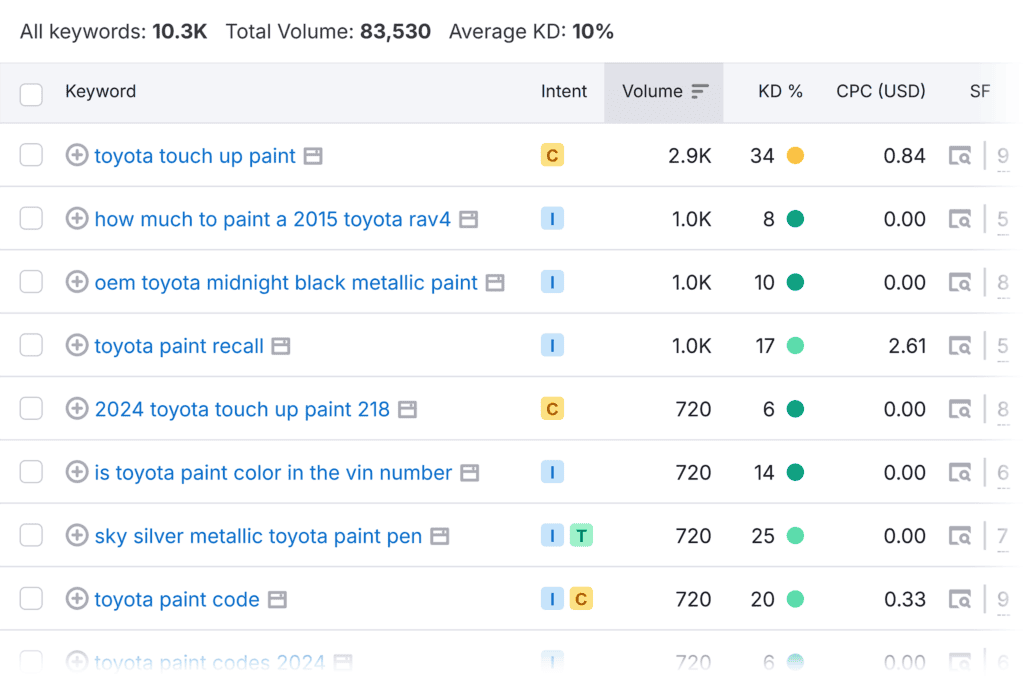Screen dimensions: 1024x679
Task: Click the table icon next to toyota paint recall
Action: pos(281,346)
